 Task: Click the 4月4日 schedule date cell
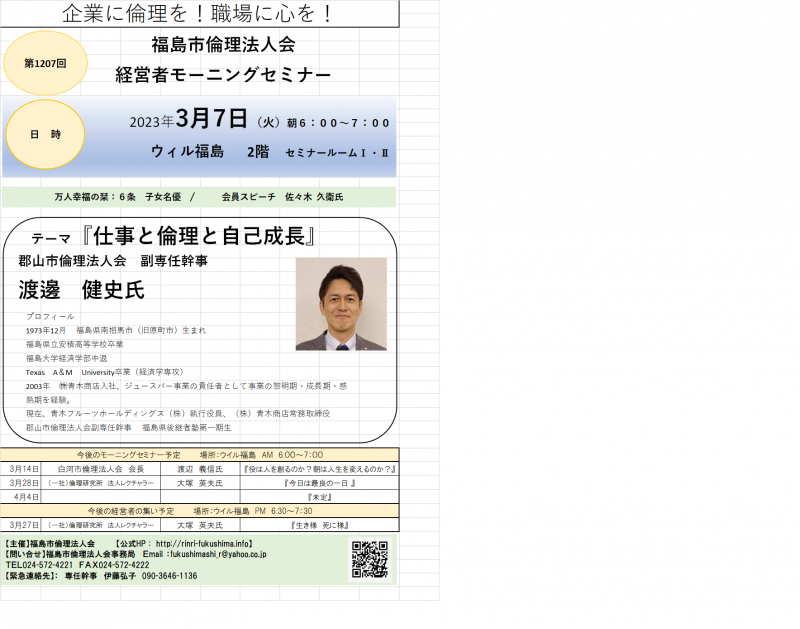pyautogui.click(x=23, y=496)
